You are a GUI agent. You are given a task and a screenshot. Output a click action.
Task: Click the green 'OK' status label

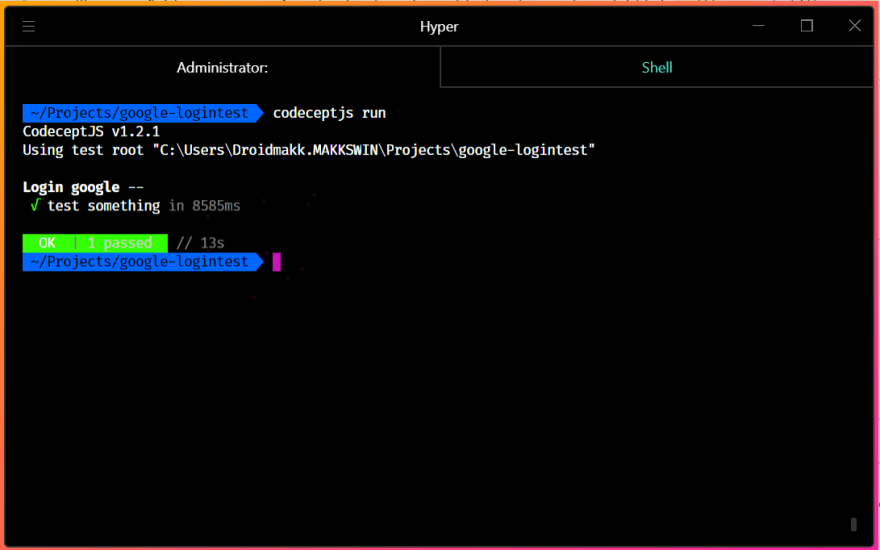(47, 243)
